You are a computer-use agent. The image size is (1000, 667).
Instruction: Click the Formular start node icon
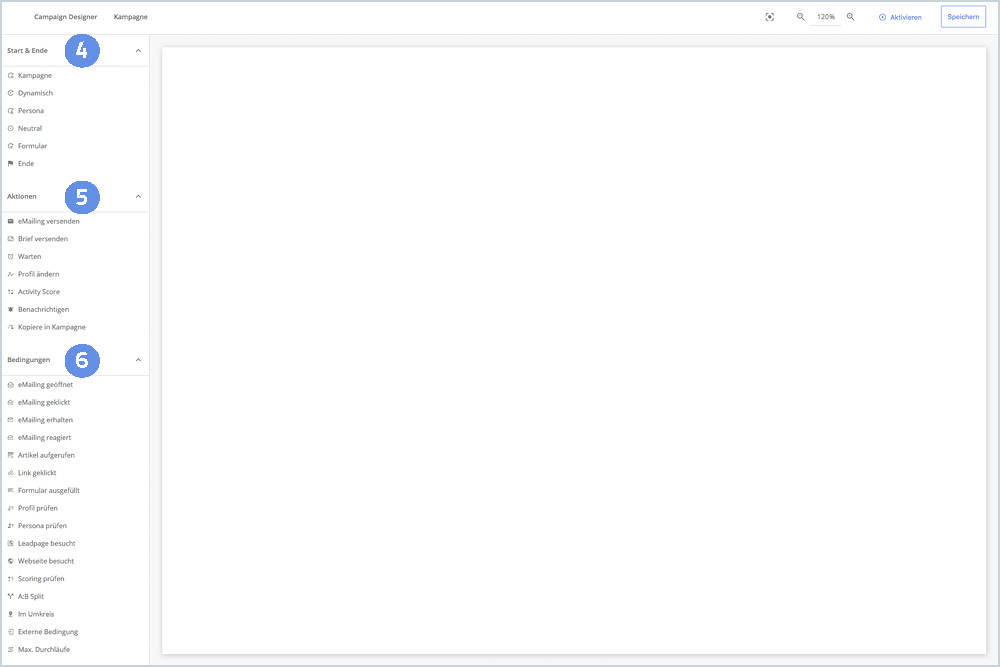point(10,146)
